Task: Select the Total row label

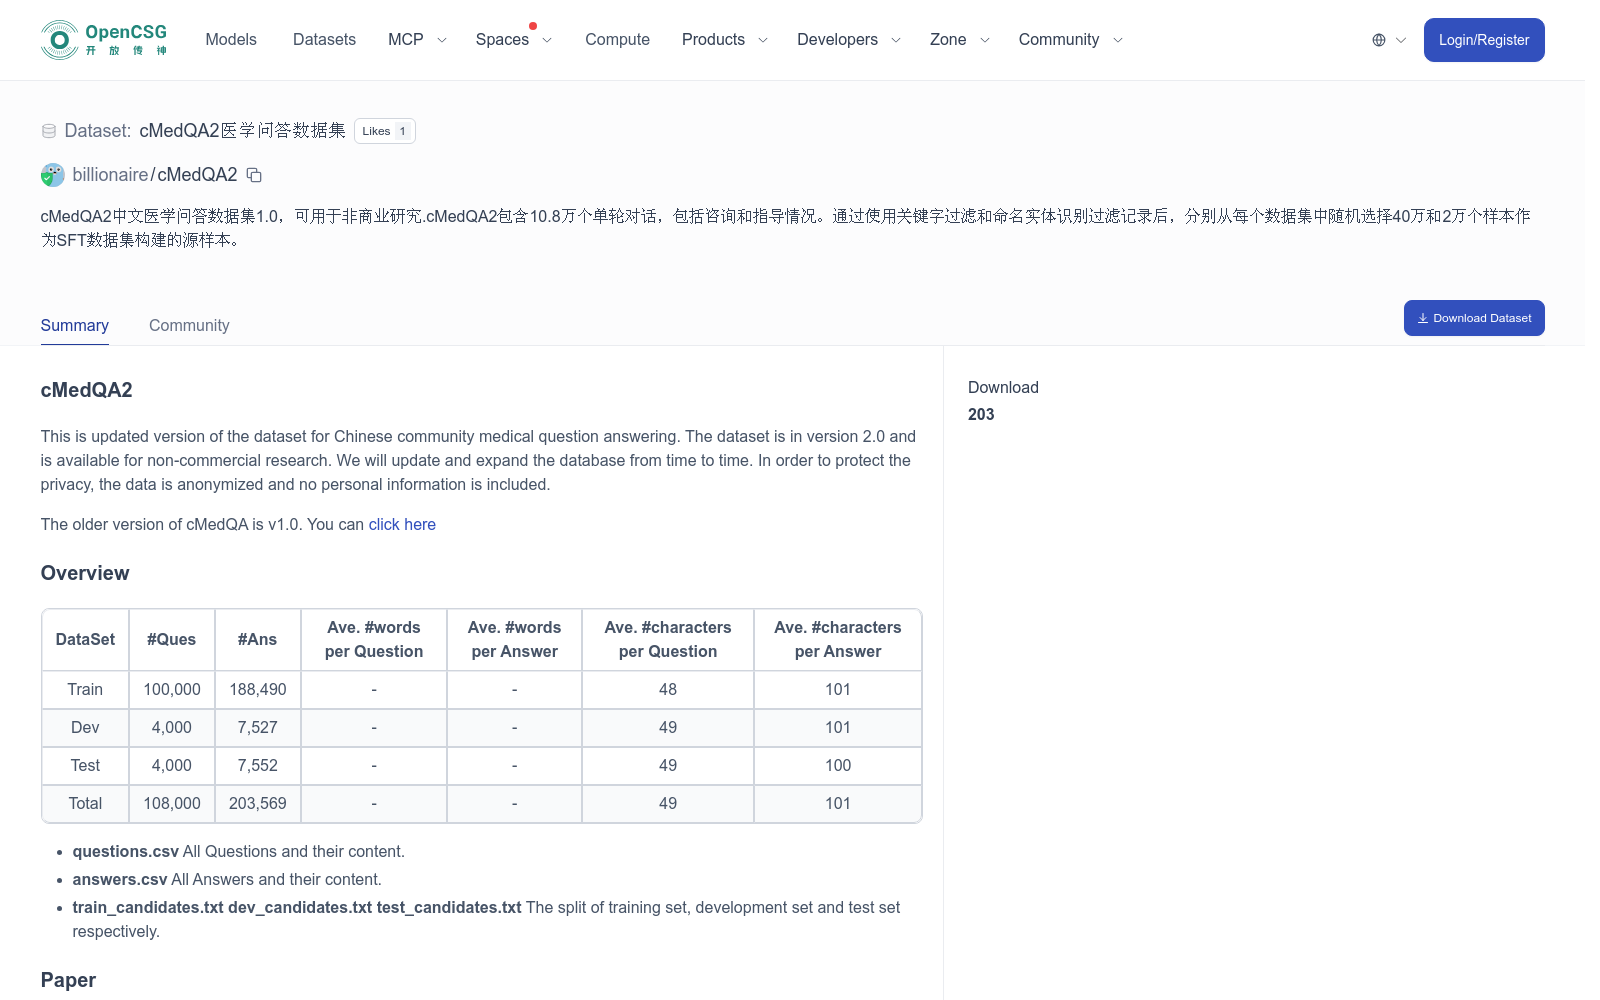Action: coord(85,804)
